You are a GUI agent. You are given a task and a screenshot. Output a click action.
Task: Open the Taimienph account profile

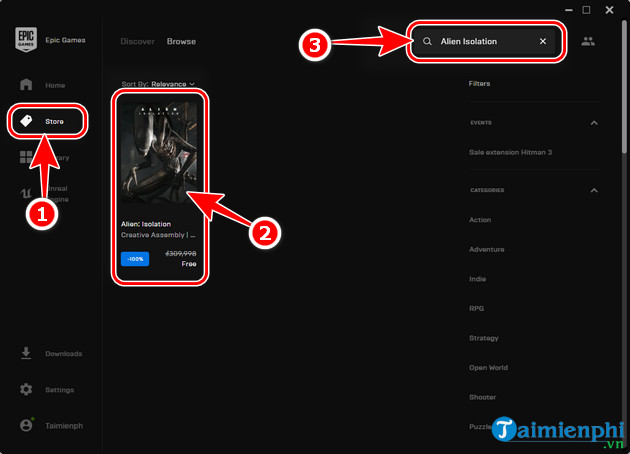tap(51, 425)
